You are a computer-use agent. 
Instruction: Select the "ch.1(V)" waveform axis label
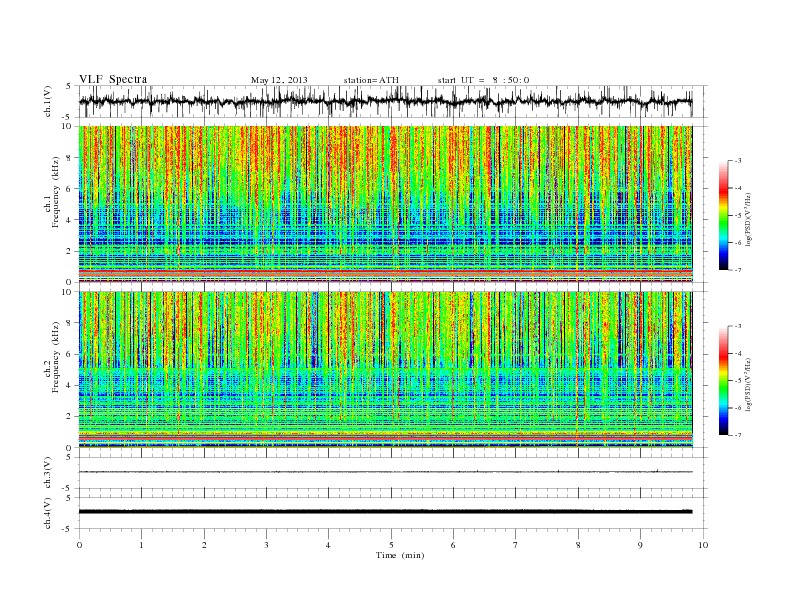(48, 101)
